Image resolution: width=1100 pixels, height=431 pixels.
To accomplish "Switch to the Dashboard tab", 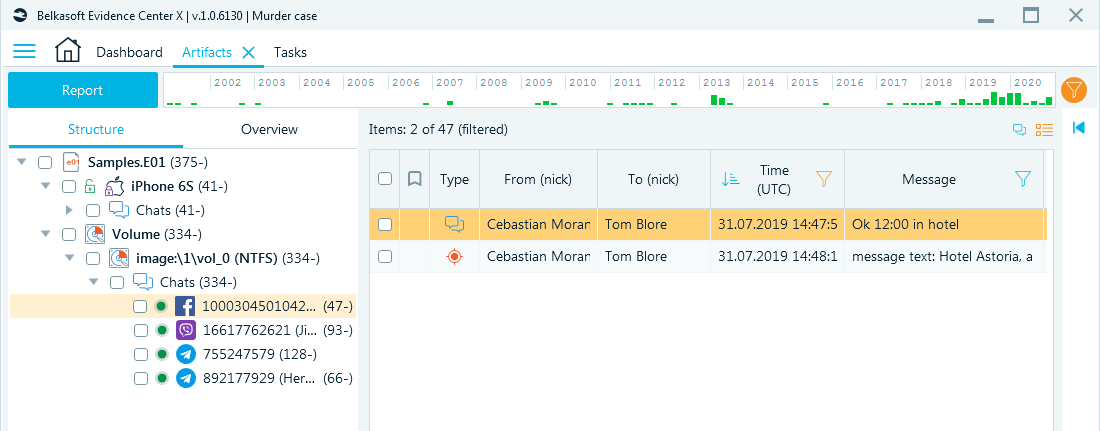I will coord(129,52).
